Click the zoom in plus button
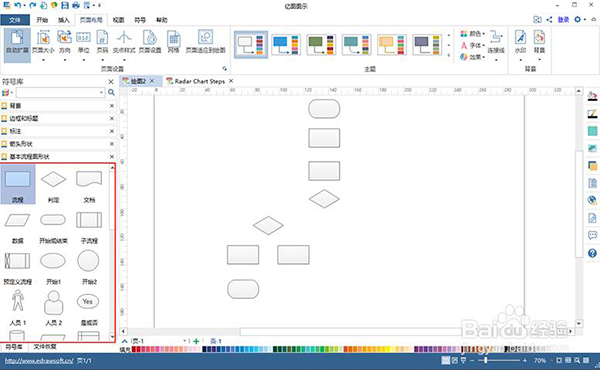This screenshot has width=600, height=370. [525, 360]
